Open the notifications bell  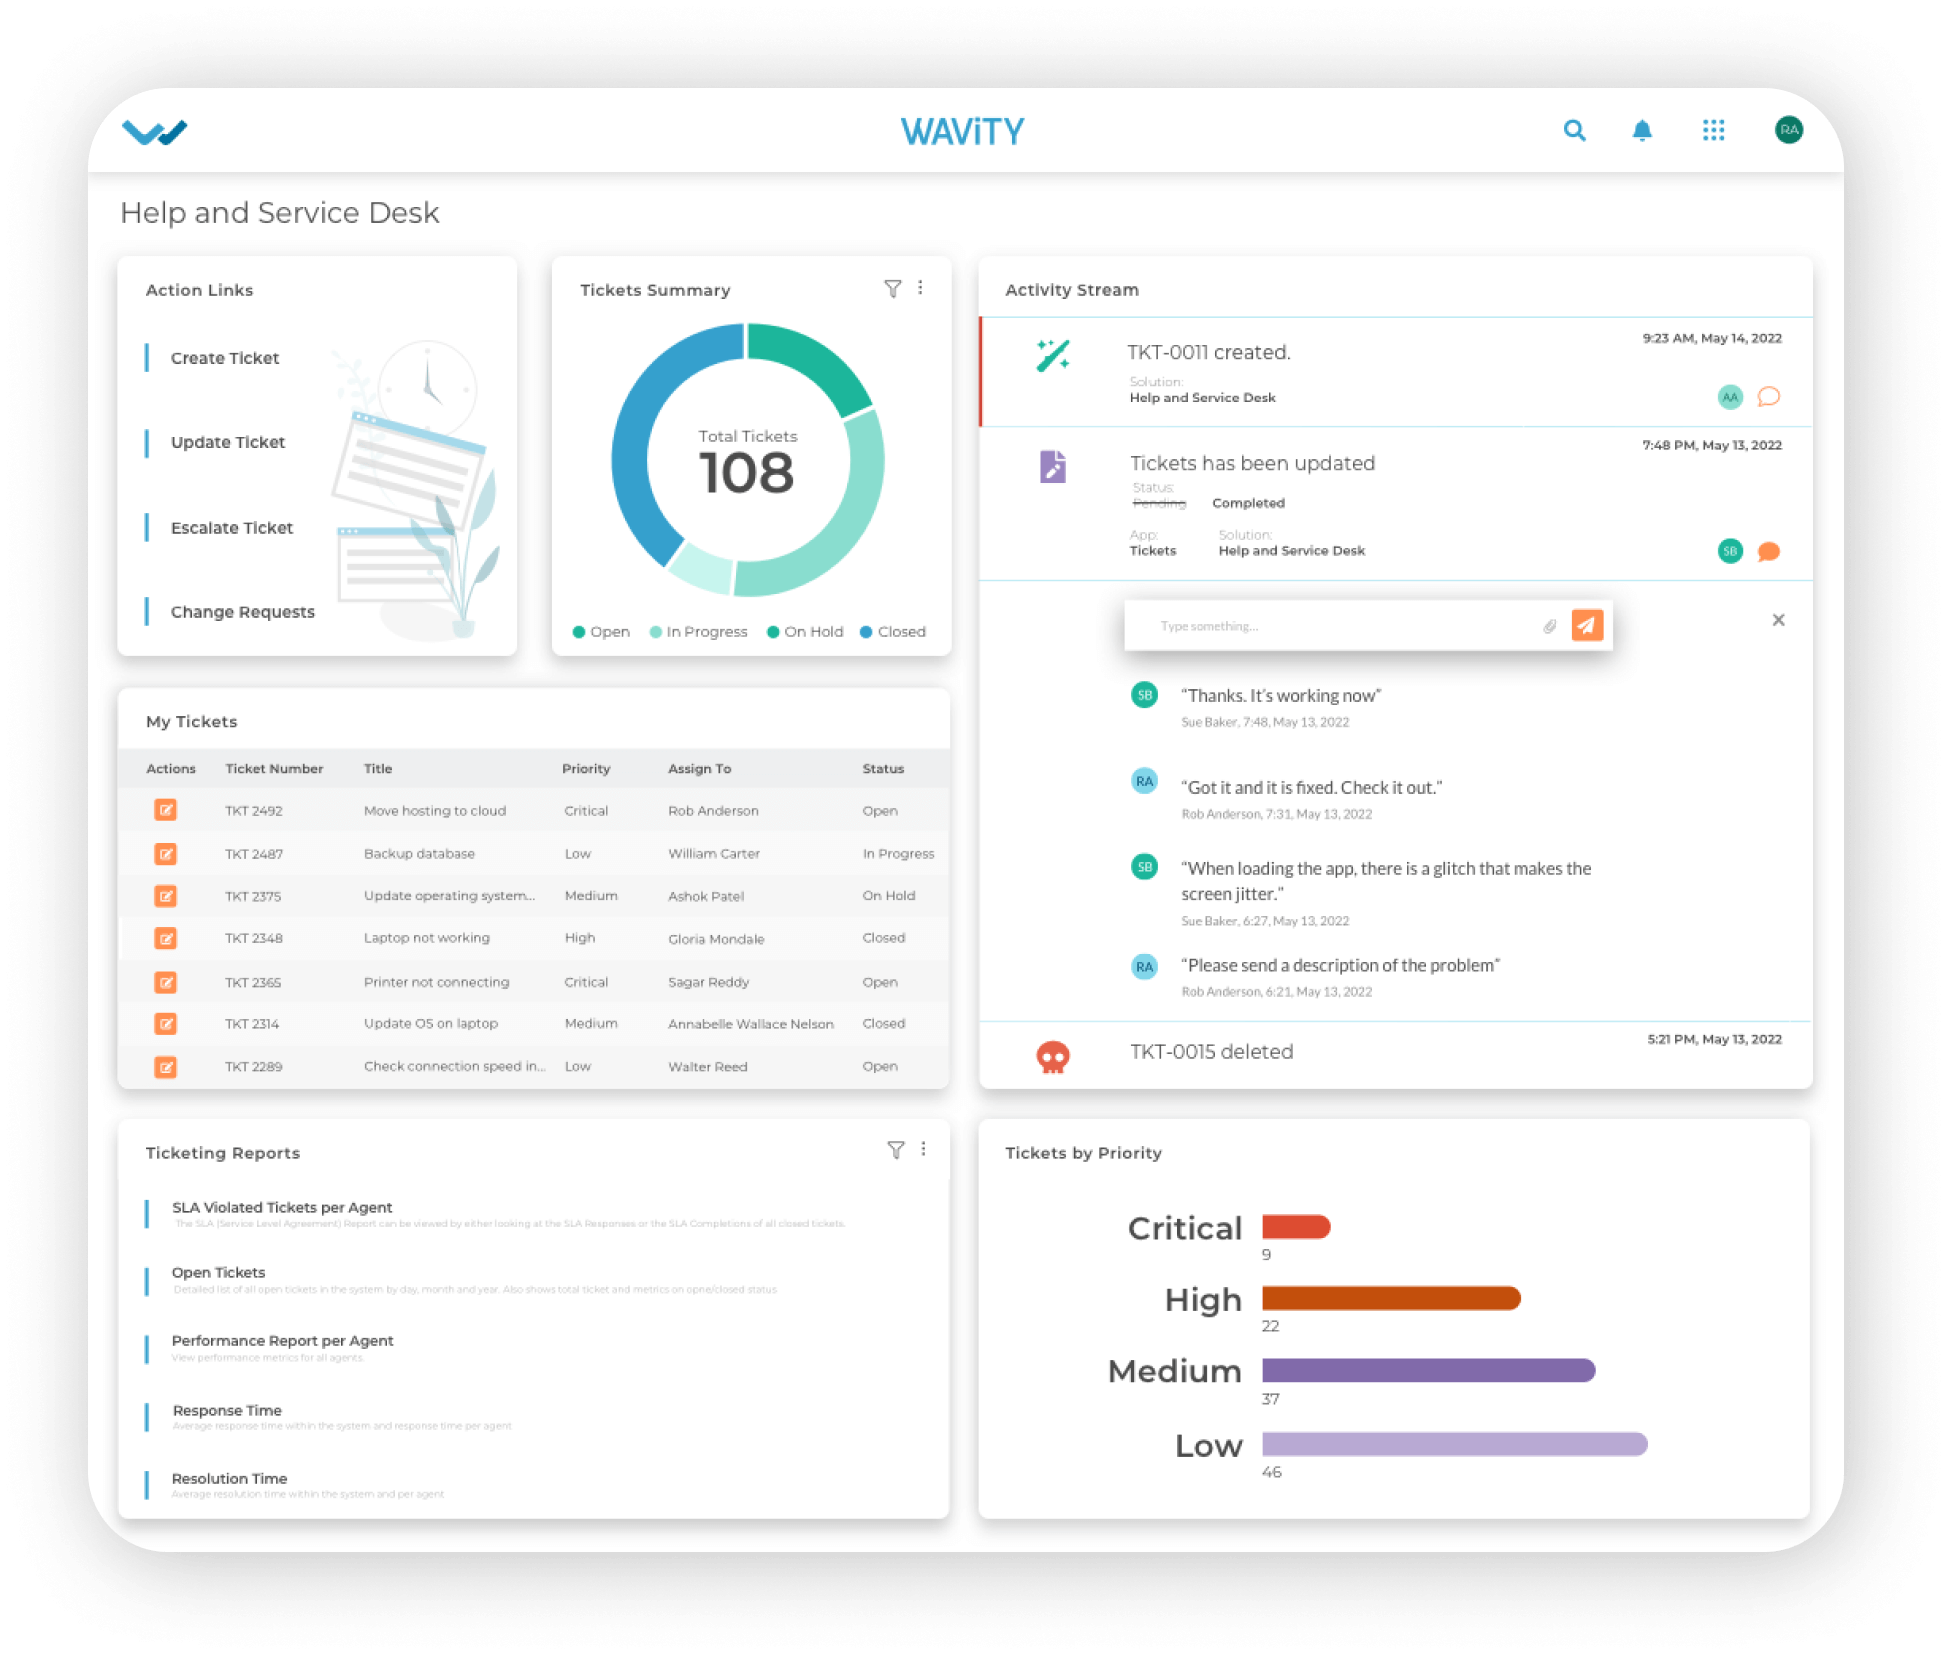[x=1643, y=131]
